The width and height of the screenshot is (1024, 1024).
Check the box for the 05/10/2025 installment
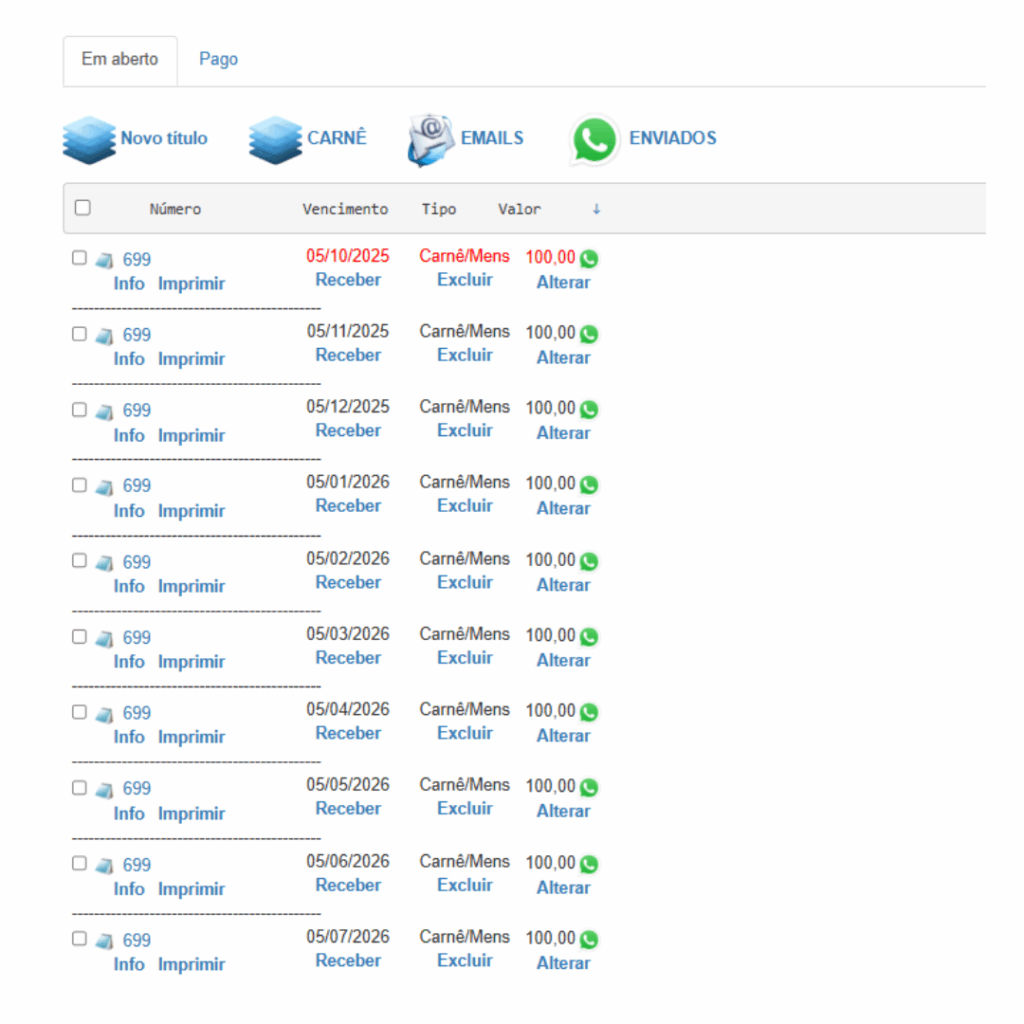click(x=80, y=258)
